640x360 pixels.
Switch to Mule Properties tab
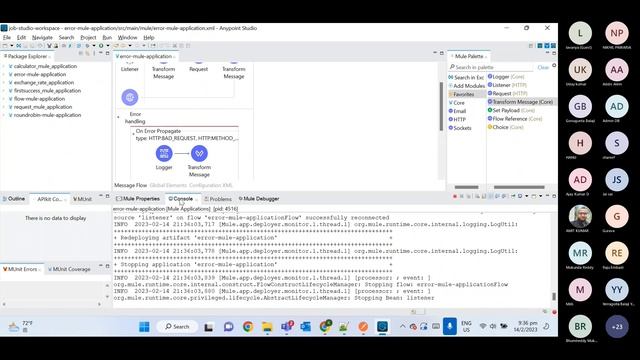(x=138, y=199)
